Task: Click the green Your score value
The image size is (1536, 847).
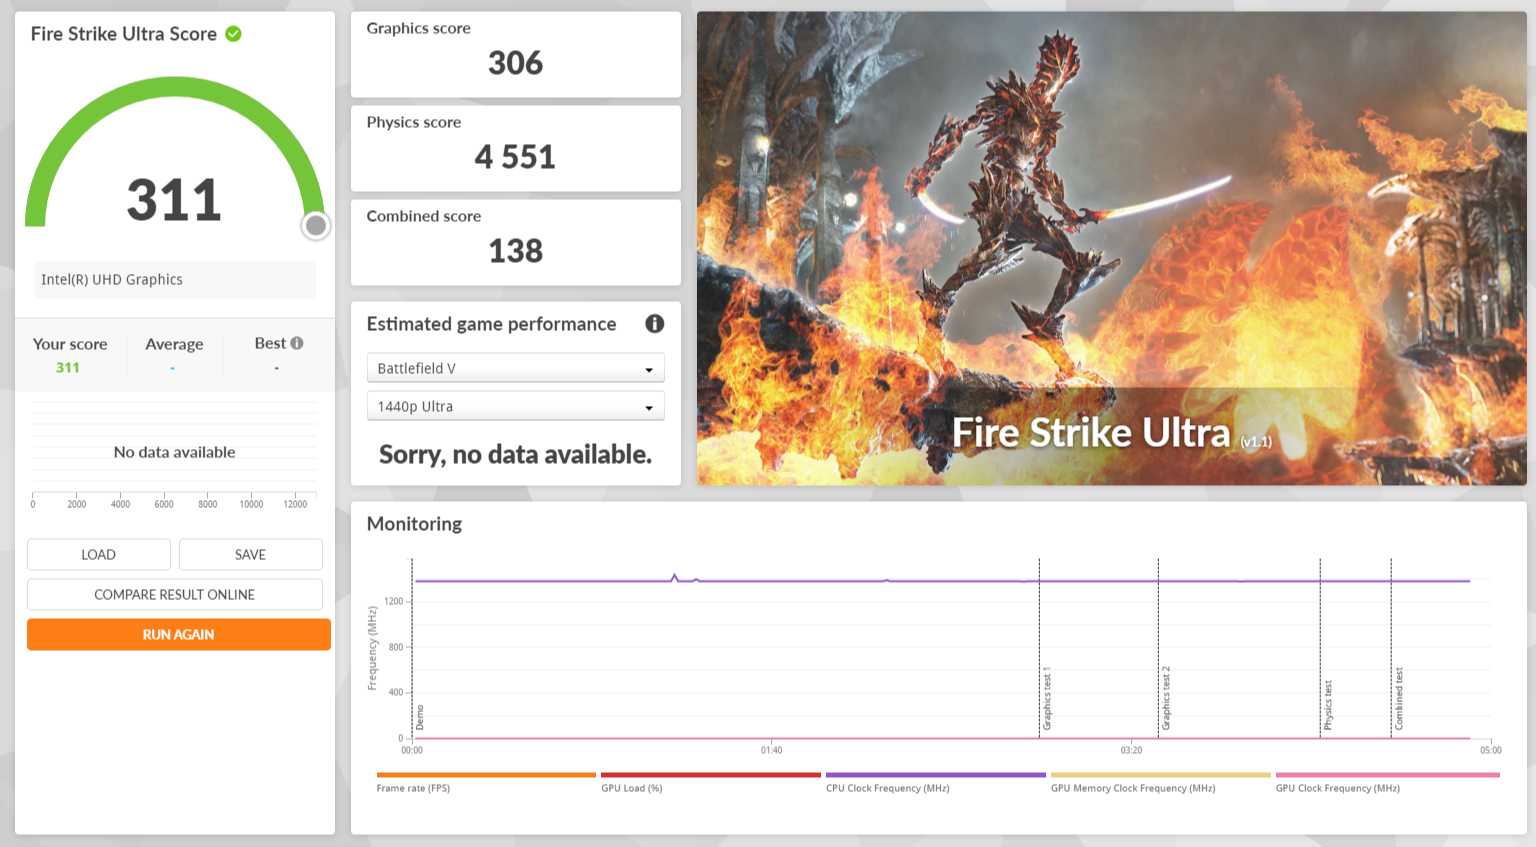Action: pos(68,368)
